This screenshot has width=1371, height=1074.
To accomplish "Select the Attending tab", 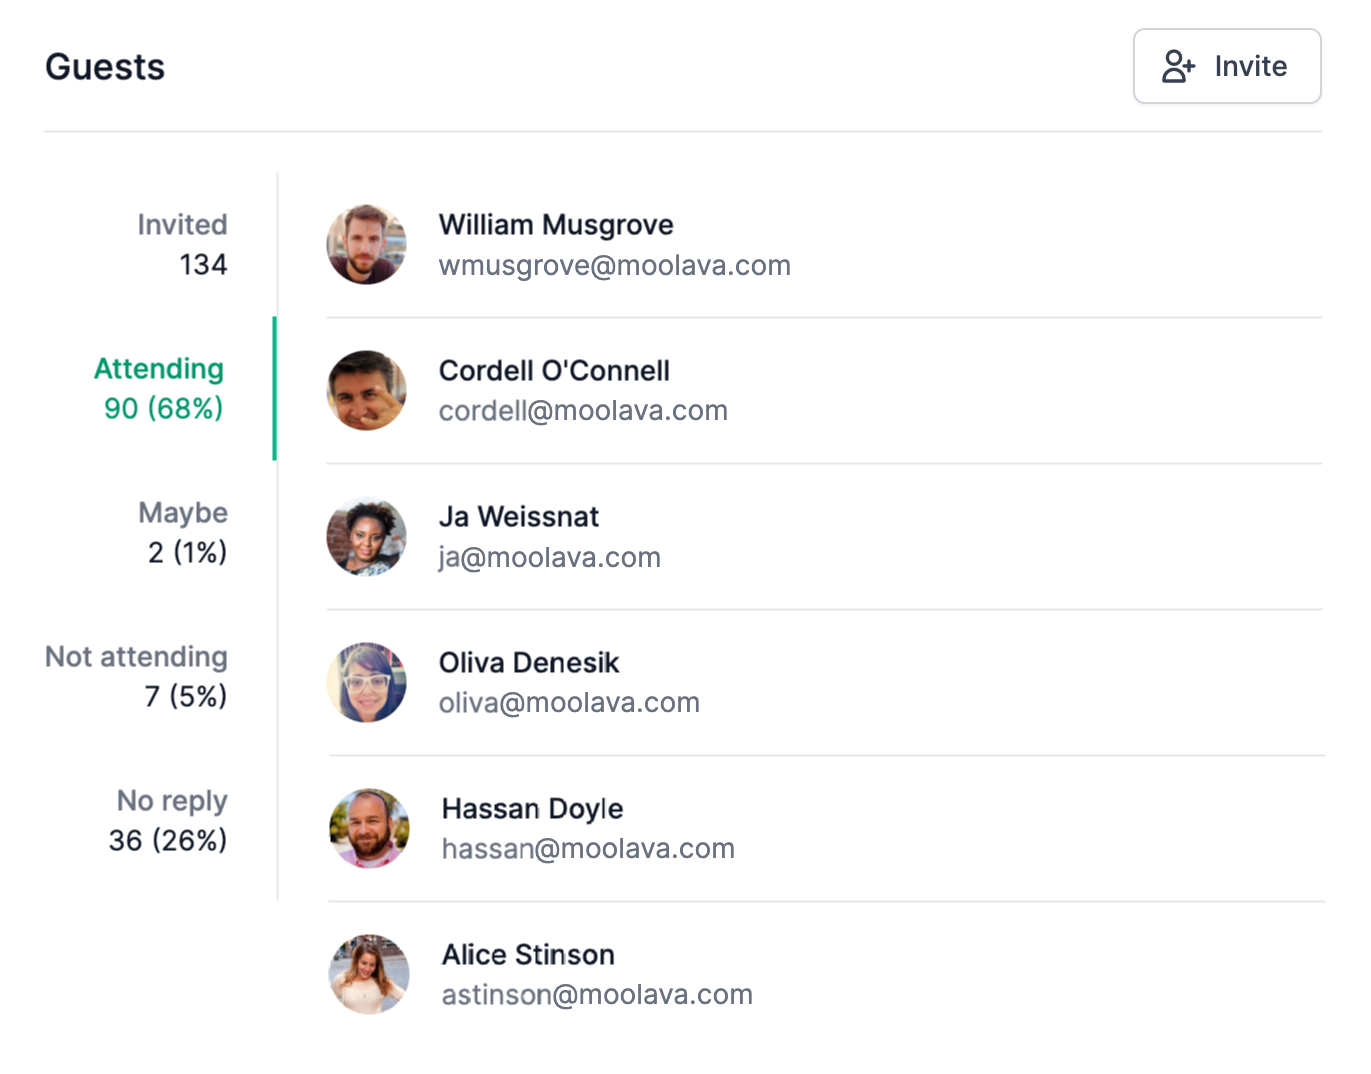I will tap(160, 388).
